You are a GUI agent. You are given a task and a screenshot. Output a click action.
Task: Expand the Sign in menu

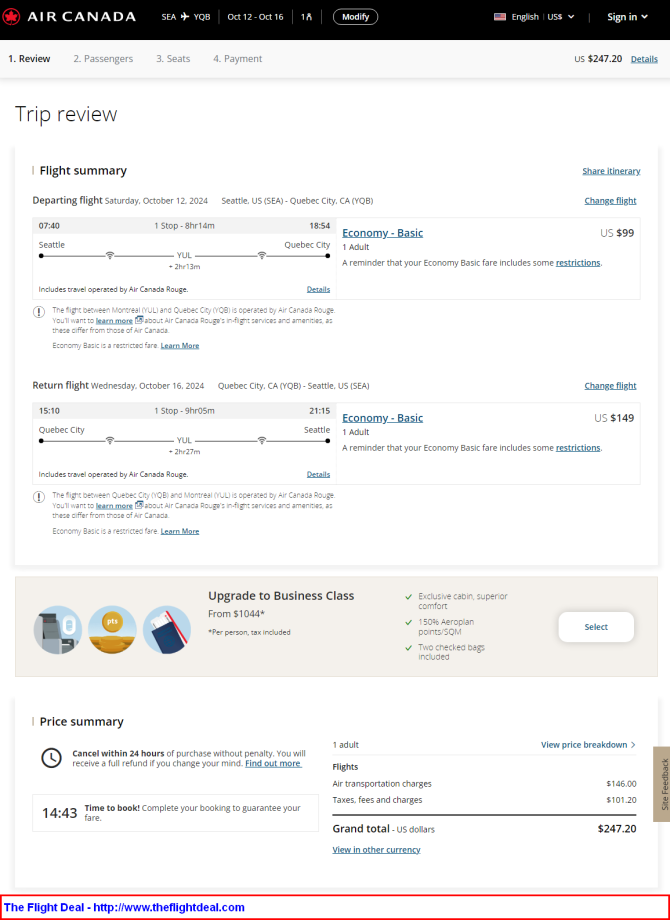tap(627, 17)
